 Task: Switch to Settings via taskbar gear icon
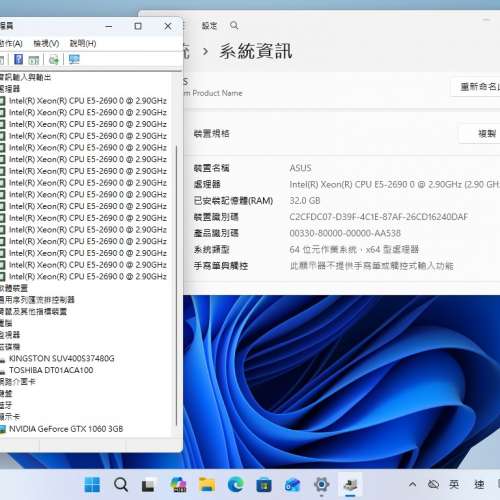coord(322,485)
